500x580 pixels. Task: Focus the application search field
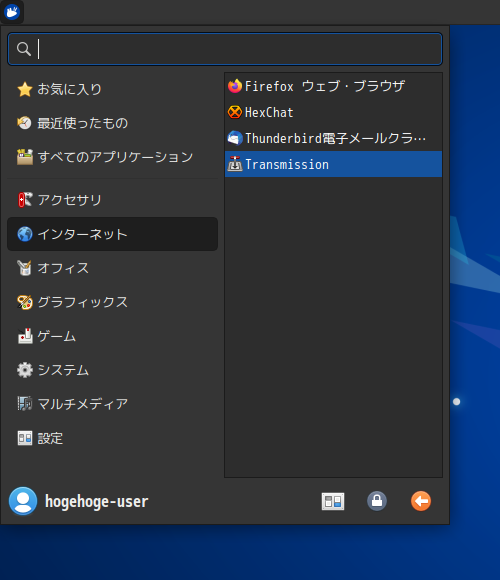225,49
